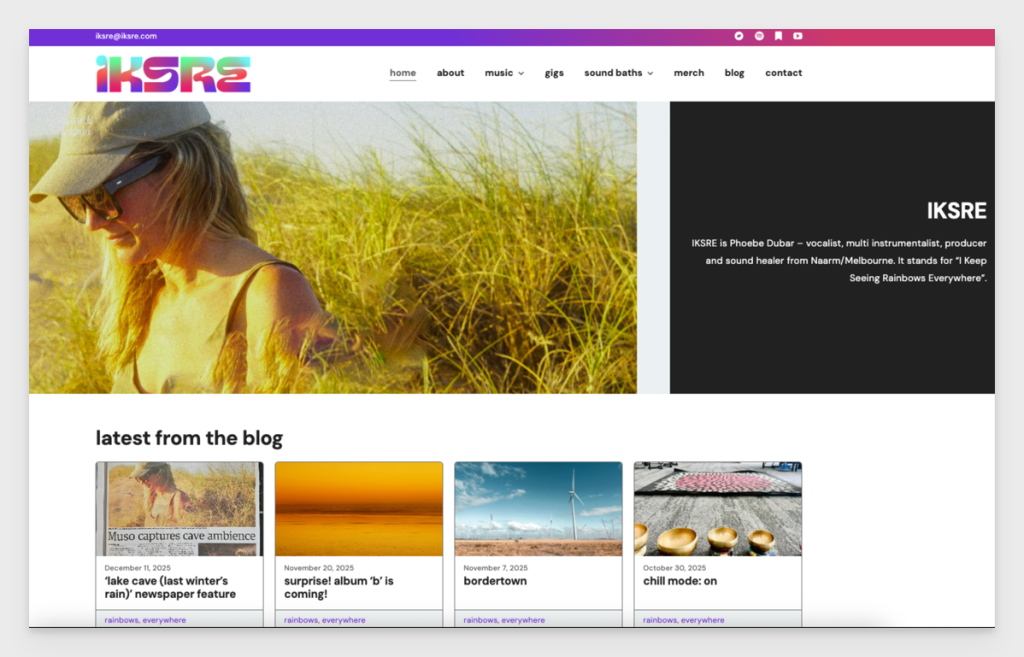Open the 'lake cave' newspaper feature post title

[170, 587]
